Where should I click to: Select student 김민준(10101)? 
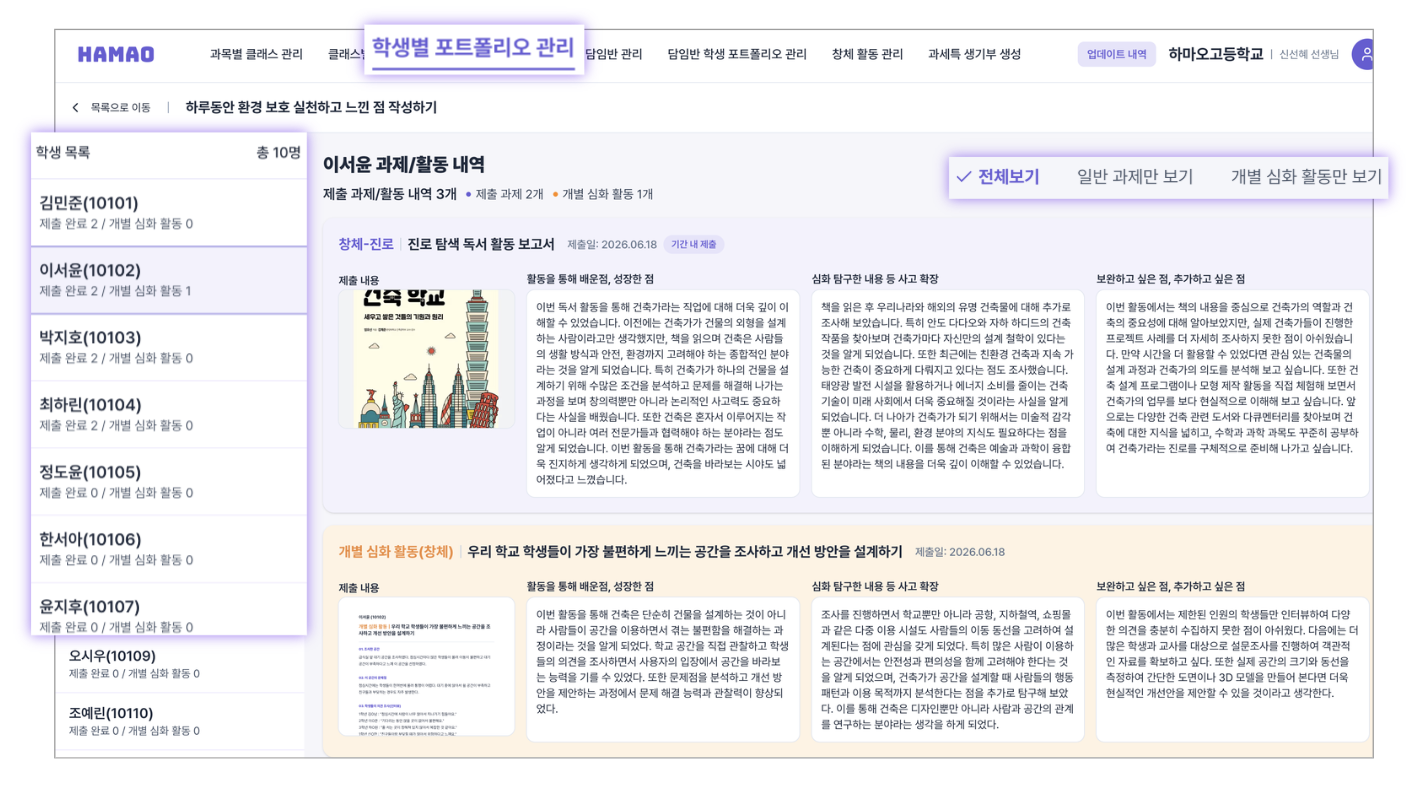click(169, 212)
